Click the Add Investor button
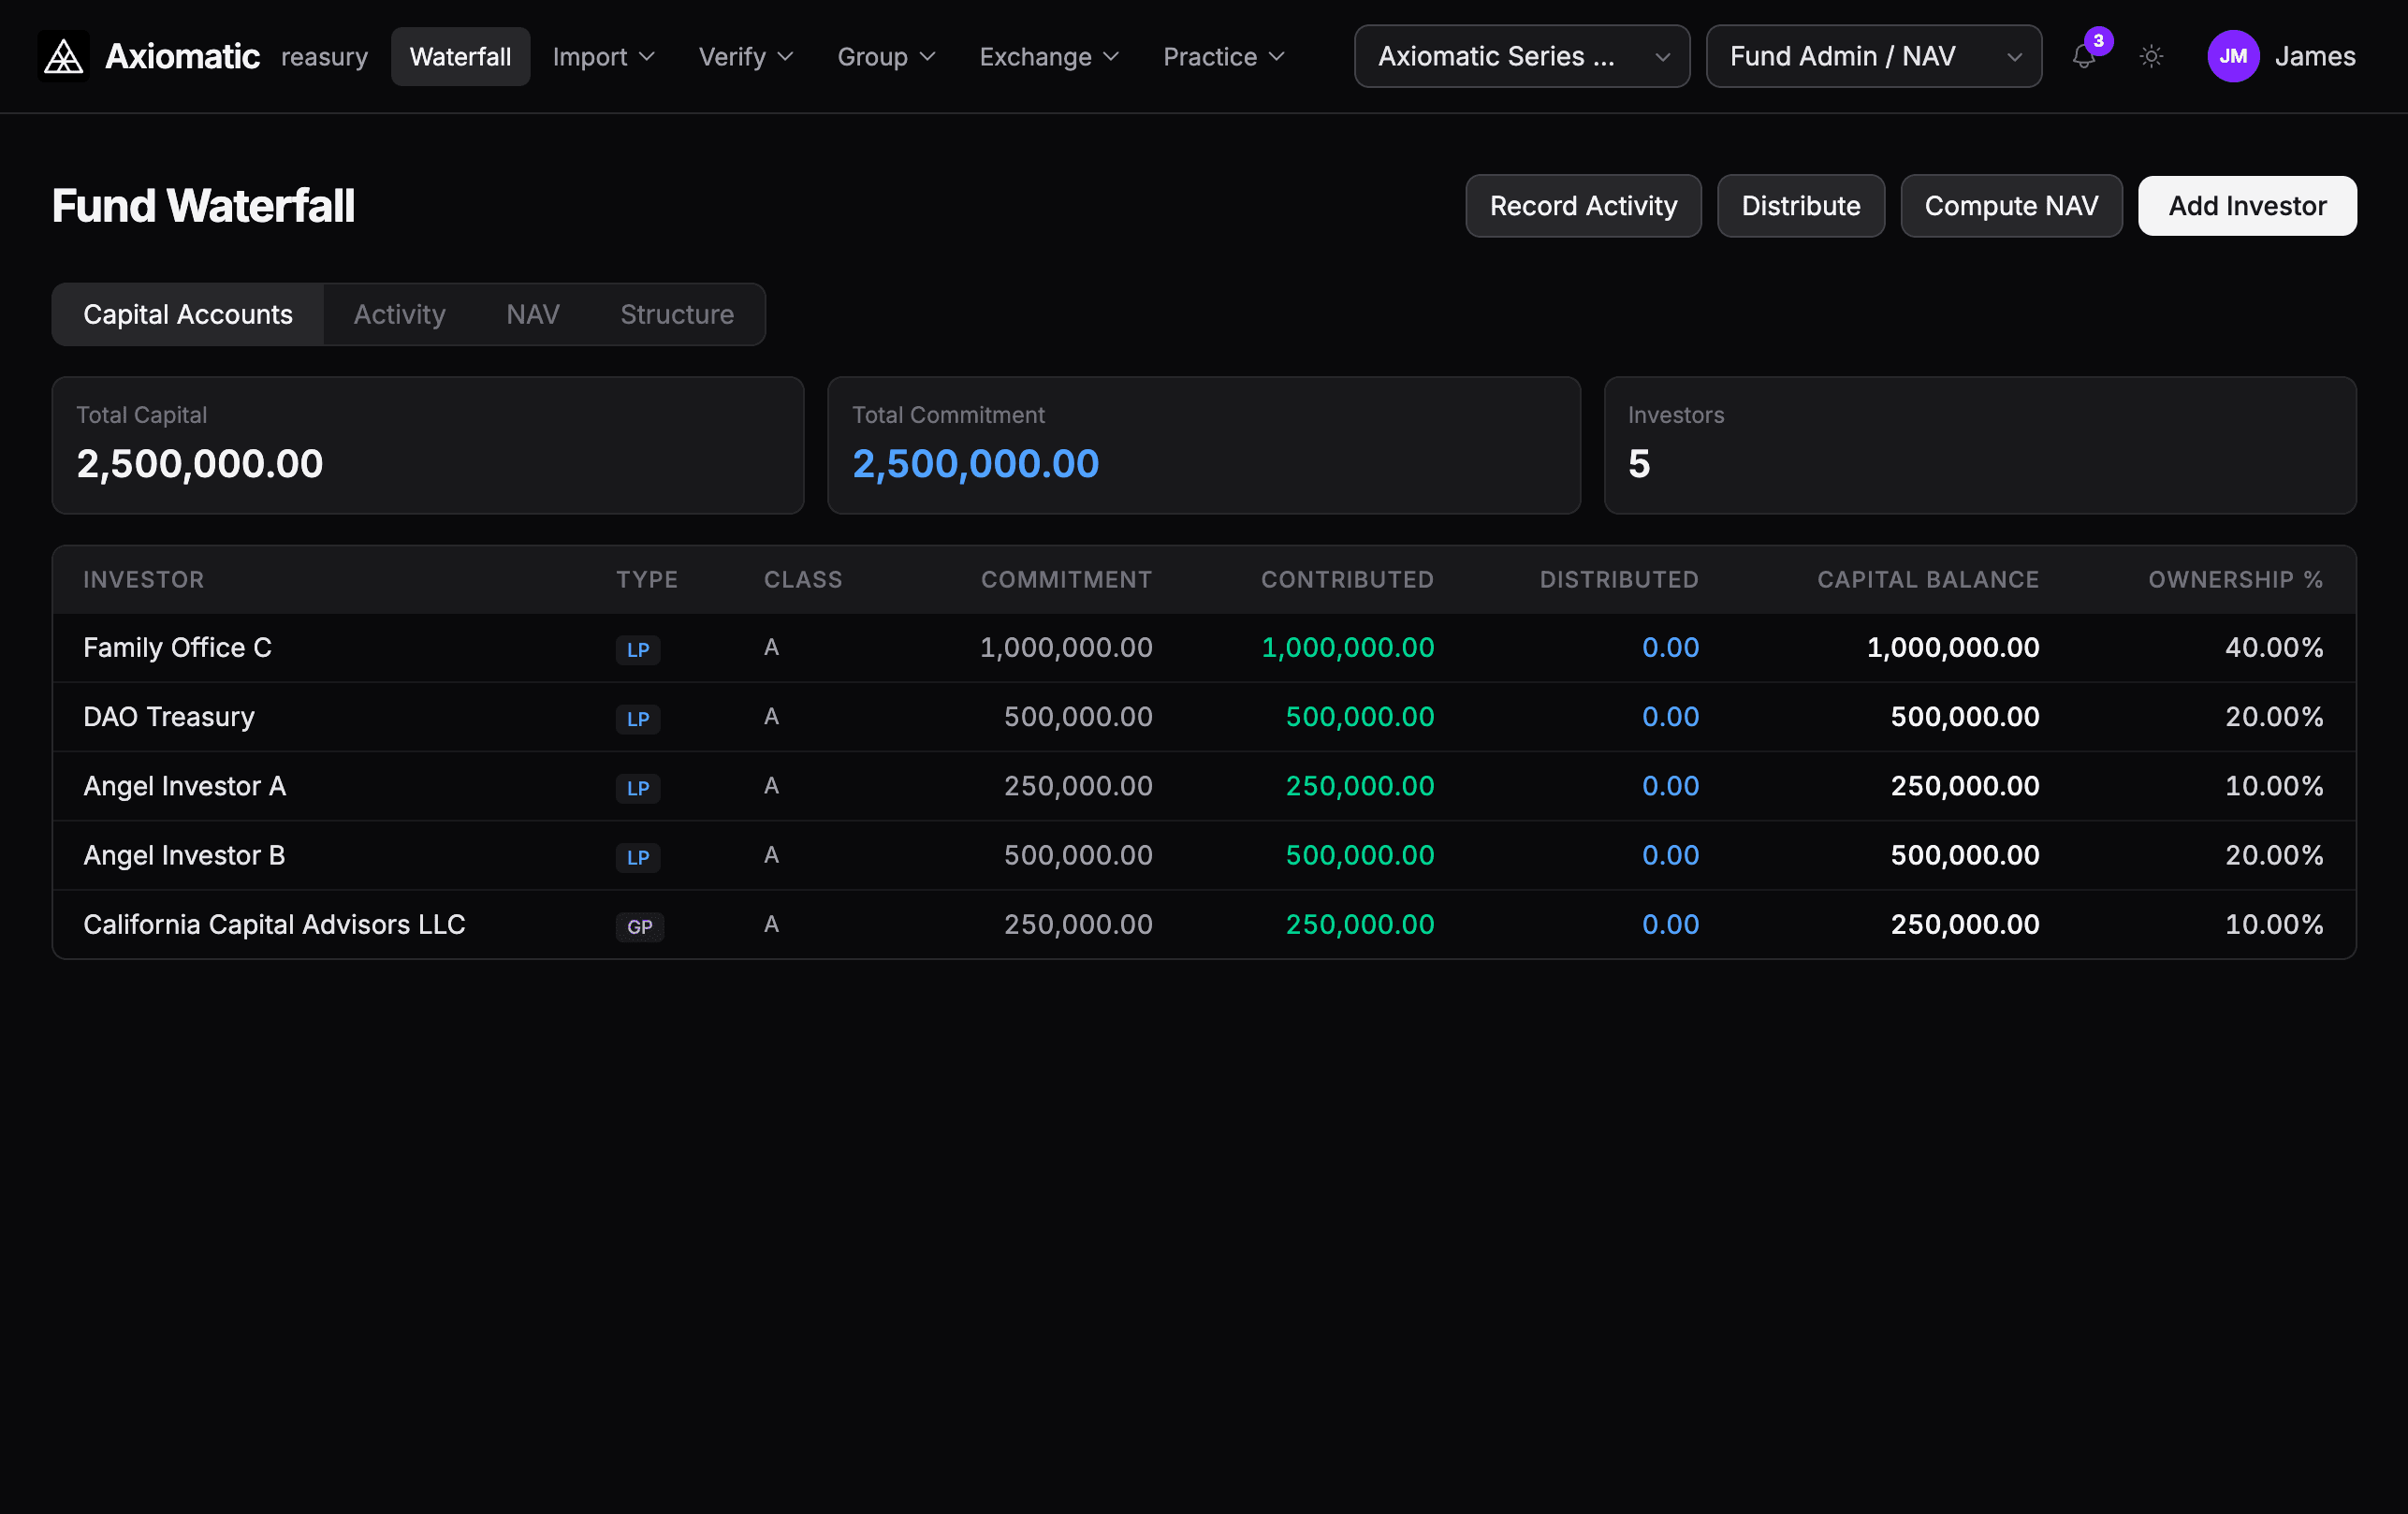Image resolution: width=2408 pixels, height=1514 pixels. (2246, 205)
